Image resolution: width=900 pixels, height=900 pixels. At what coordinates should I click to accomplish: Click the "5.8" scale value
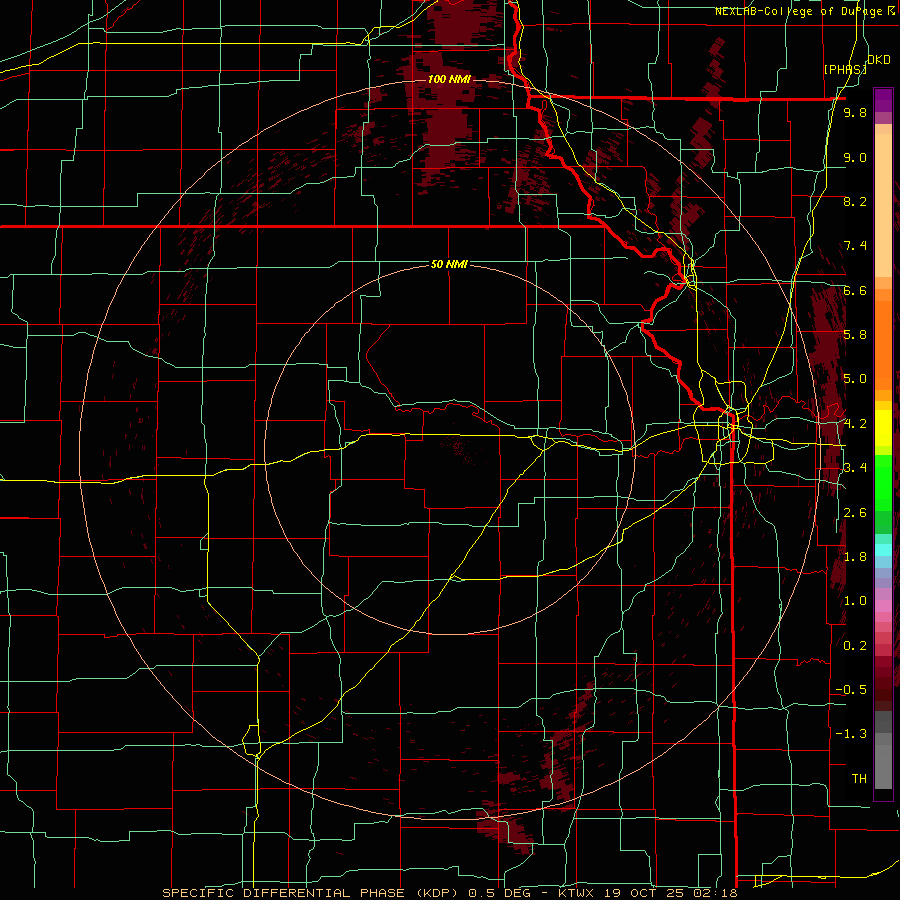[855, 335]
